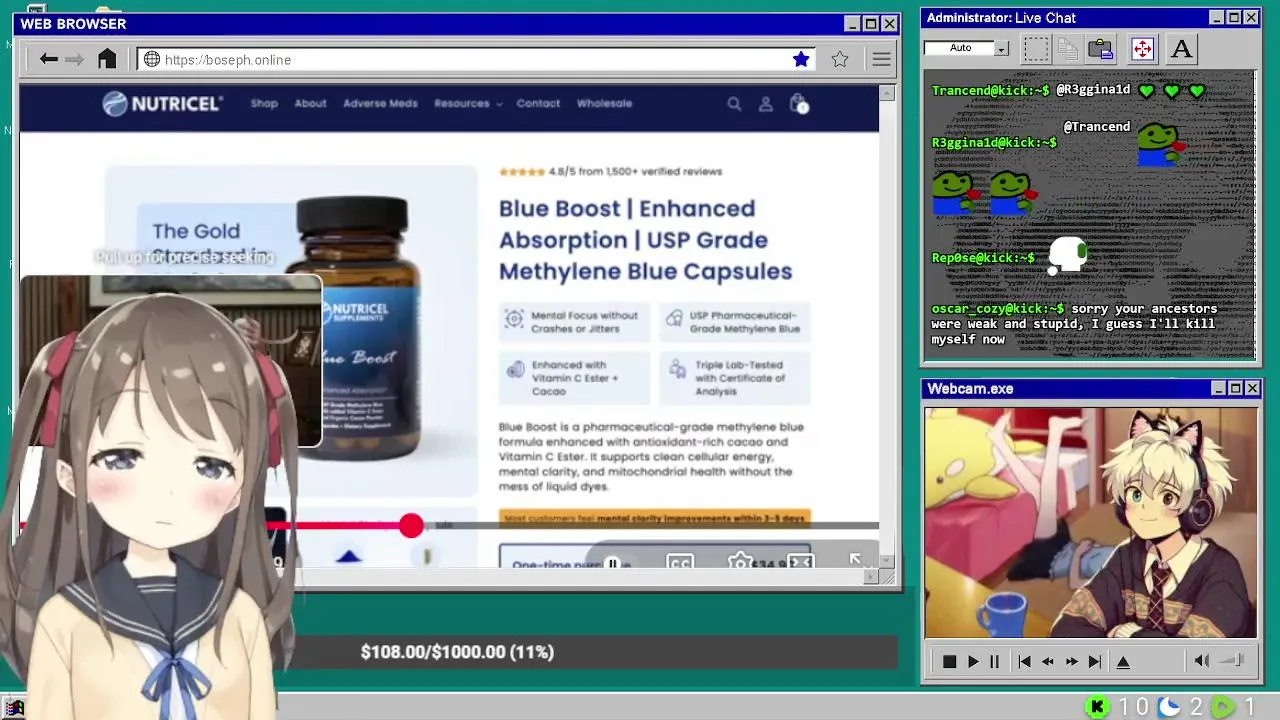The height and width of the screenshot is (720, 1280).
Task: Skip to next track in Webcam.exe
Action: click(x=1095, y=662)
